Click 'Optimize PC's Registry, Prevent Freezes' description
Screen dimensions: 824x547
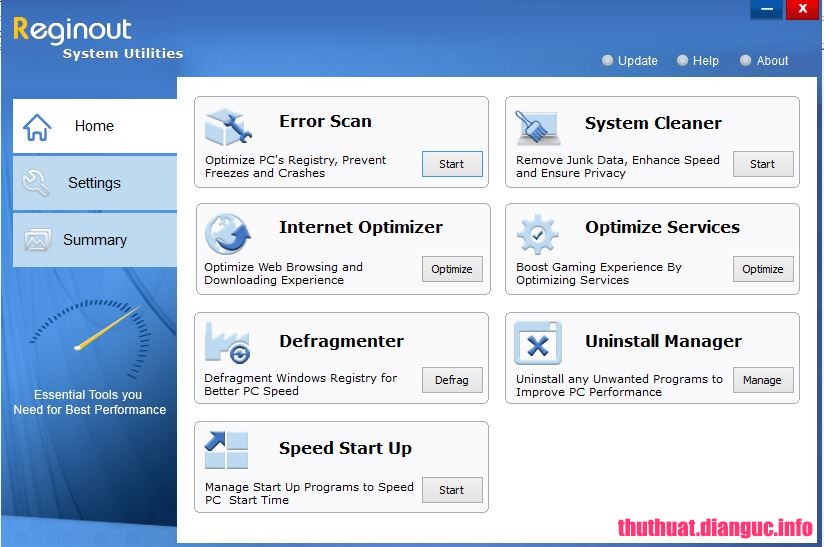point(295,167)
